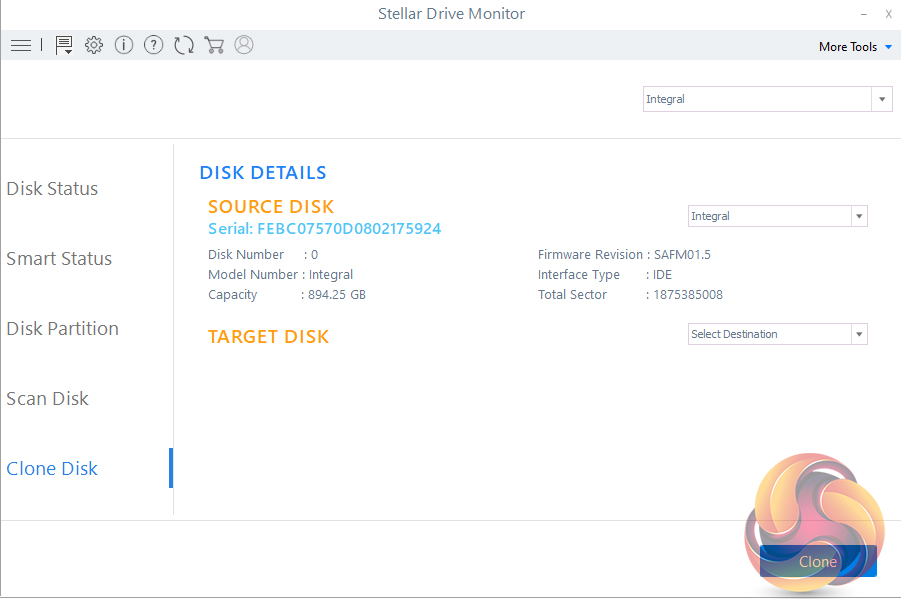Select Disk Partition in the sidebar
Screen dimensions: 902x599
(62, 328)
